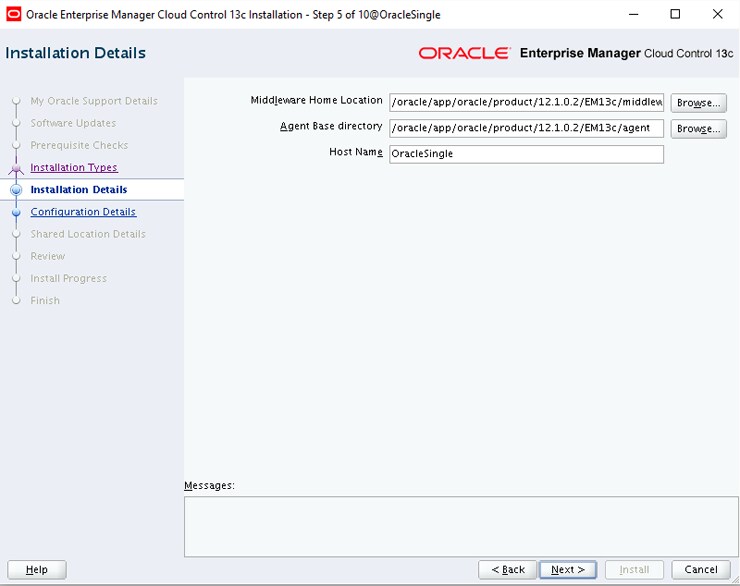This screenshot has width=740, height=586.
Task: Click the Messages label
Action: pyautogui.click(x=209, y=486)
